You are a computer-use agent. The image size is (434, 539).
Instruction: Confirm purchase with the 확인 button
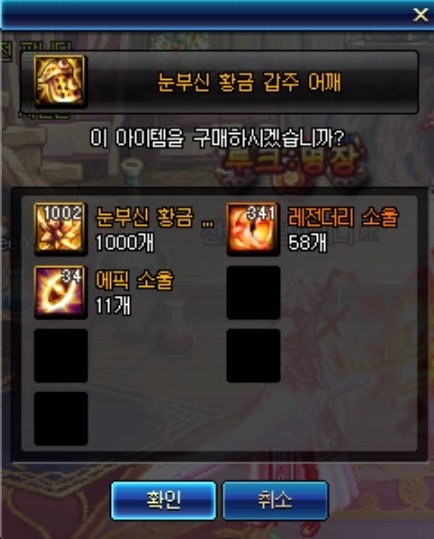(164, 500)
